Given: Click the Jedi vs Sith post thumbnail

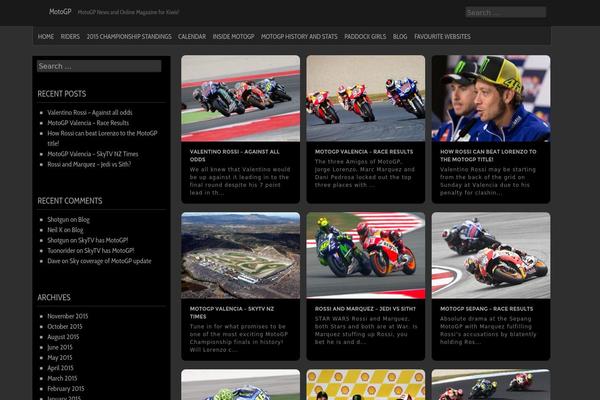Looking at the screenshot, I should click(366, 255).
